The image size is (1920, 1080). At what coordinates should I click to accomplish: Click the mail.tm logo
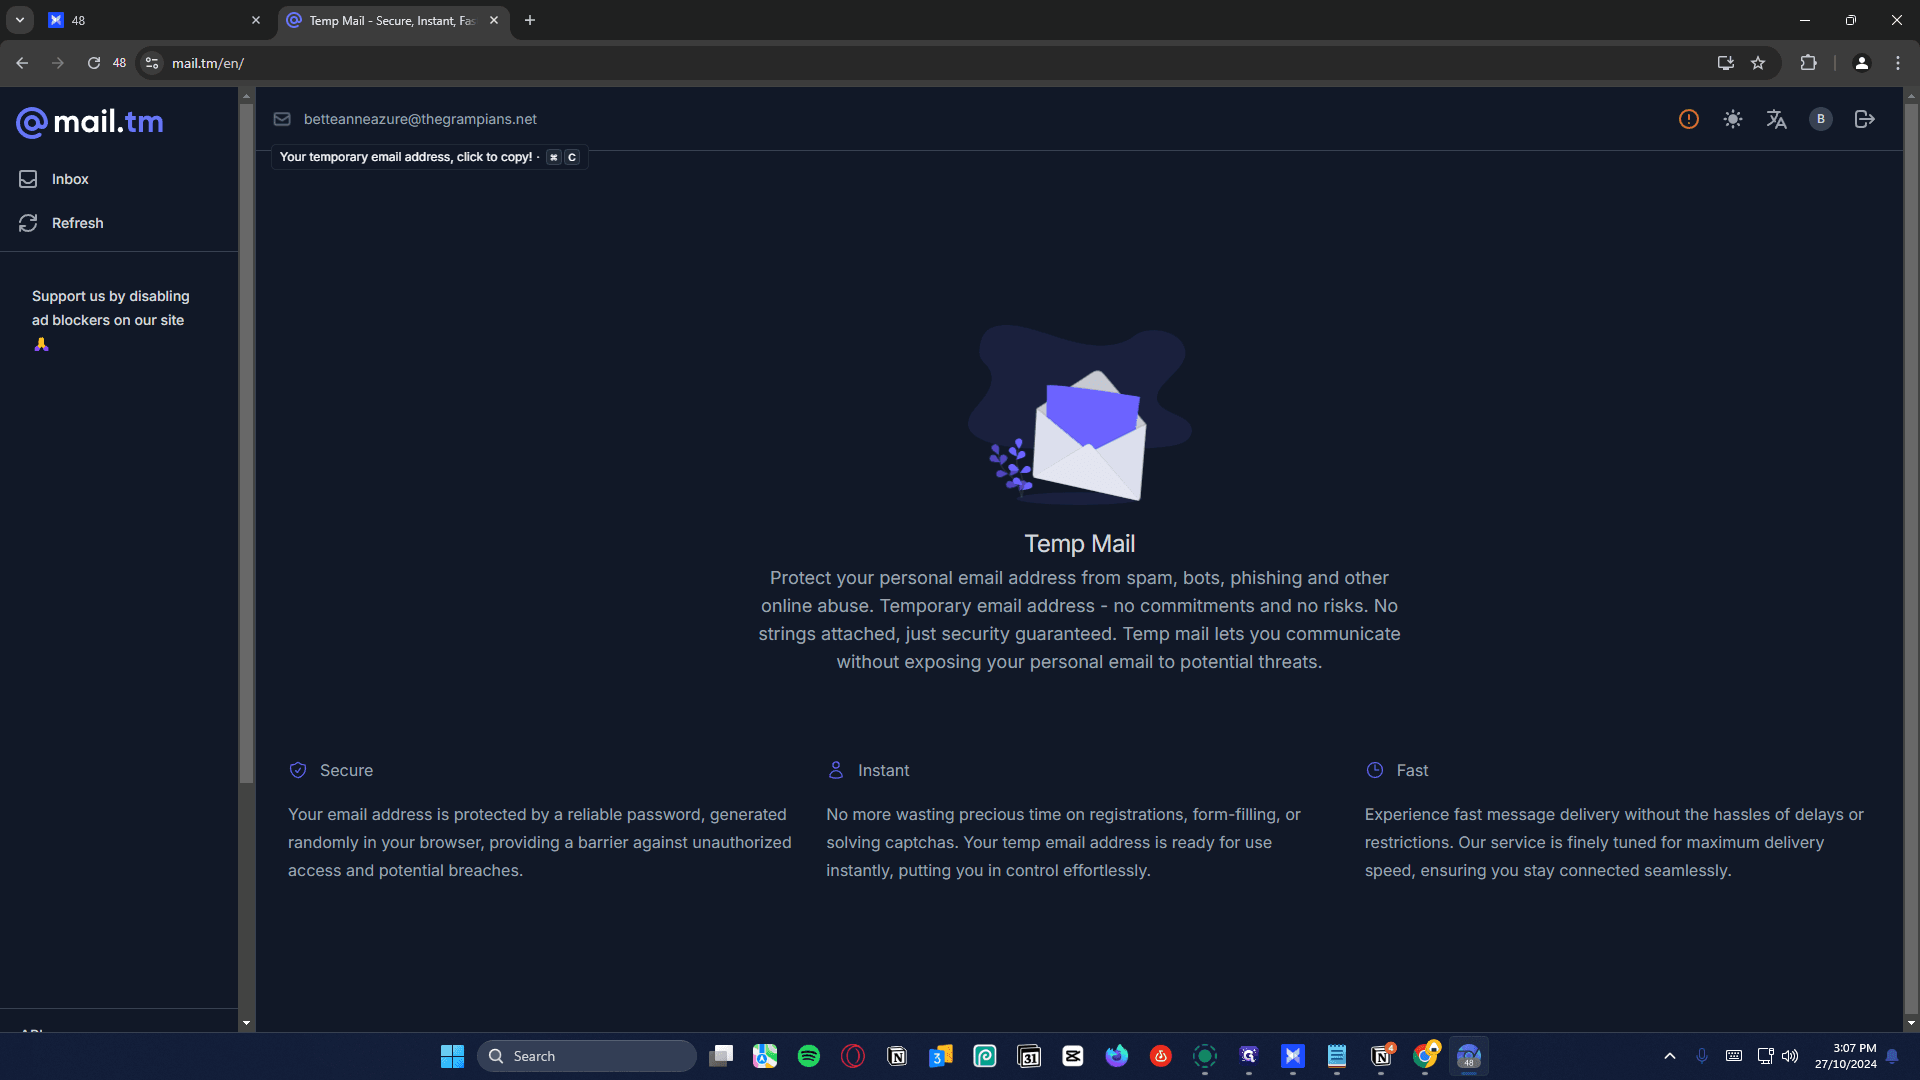pyautogui.click(x=90, y=122)
